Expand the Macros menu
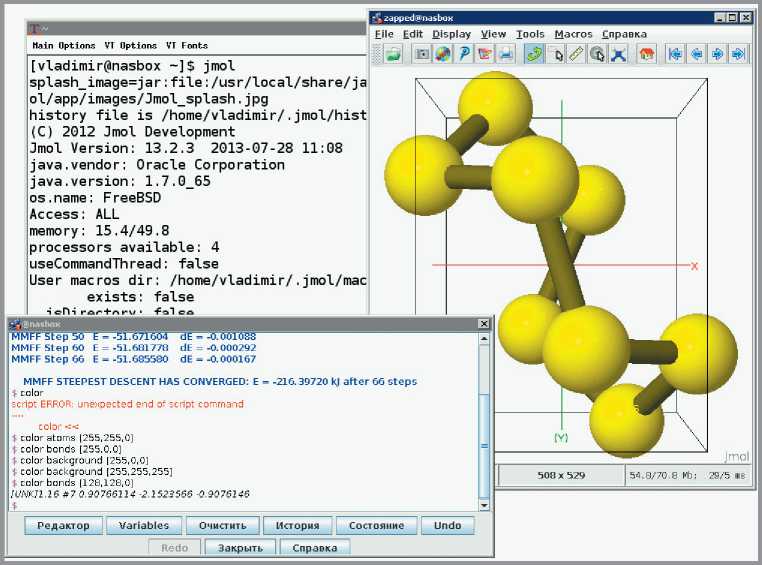This screenshot has width=762, height=565. coord(573,34)
